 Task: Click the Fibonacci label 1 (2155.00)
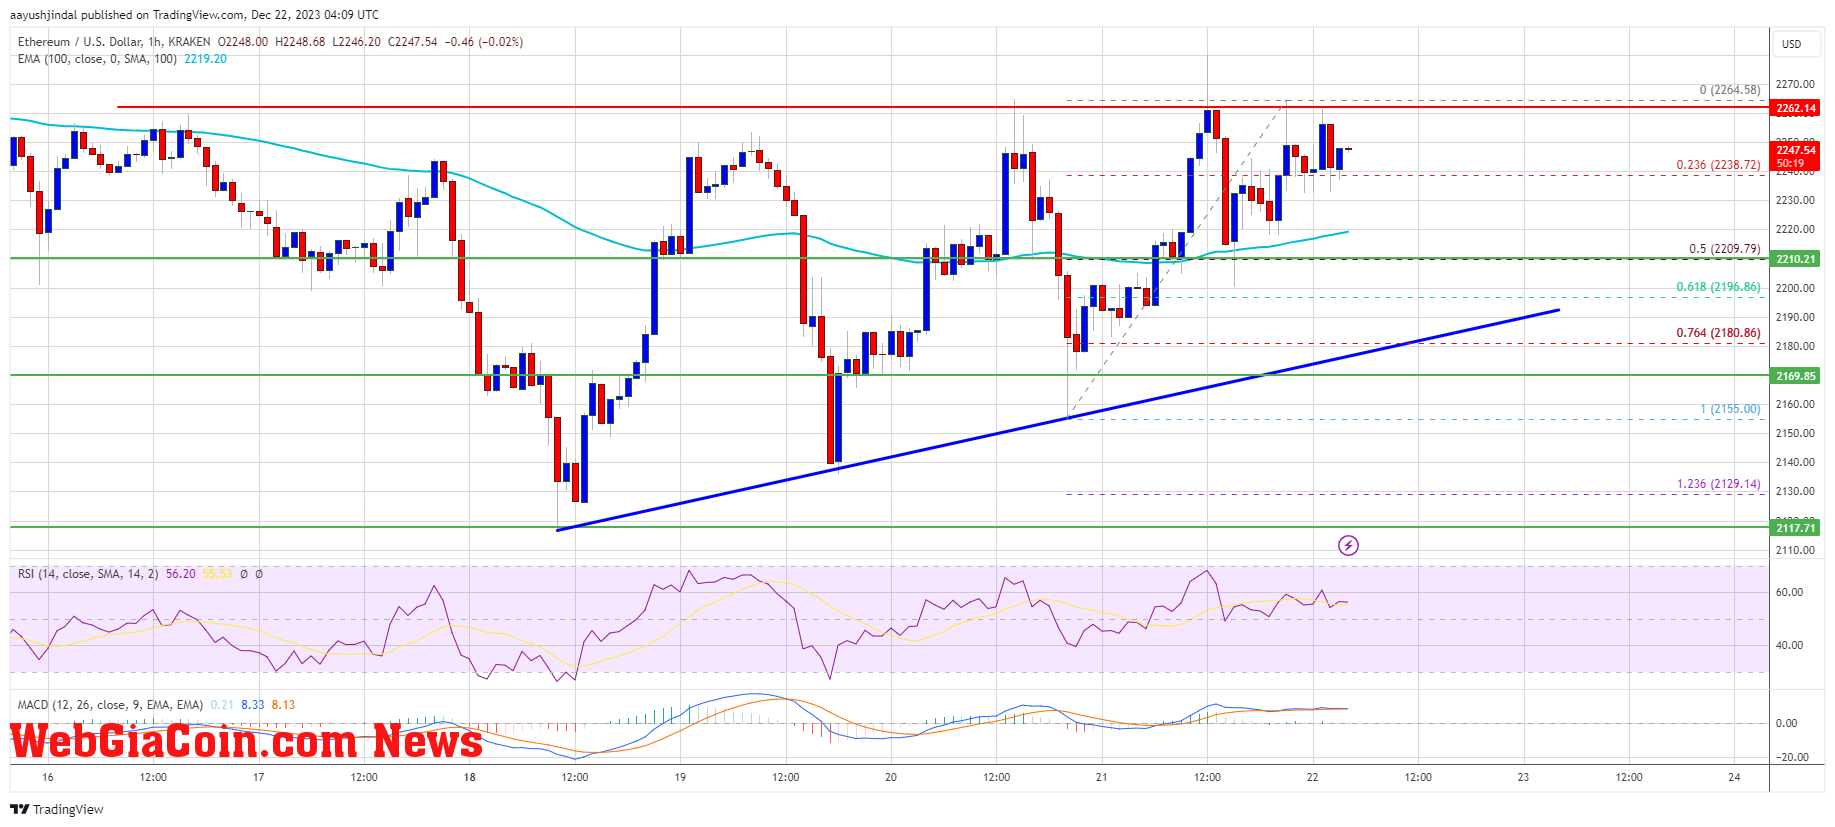(x=1730, y=409)
